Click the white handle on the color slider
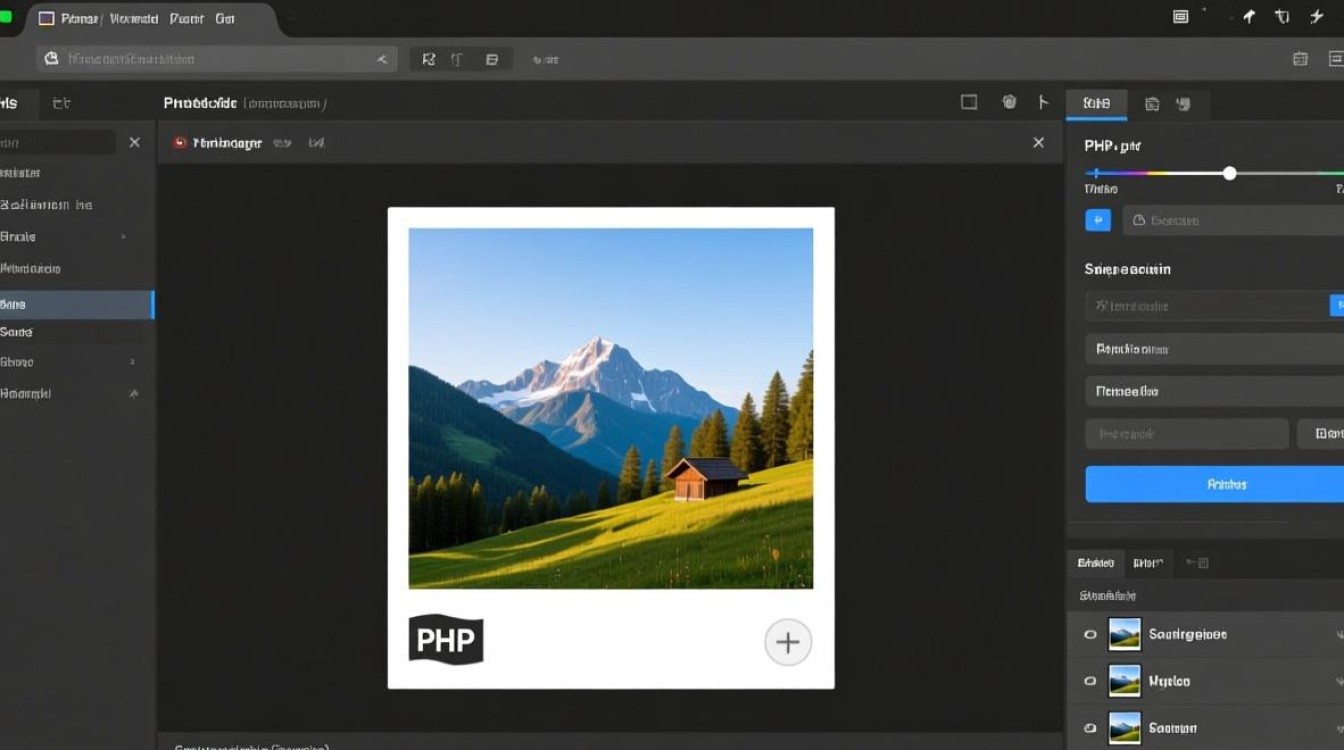Viewport: 1344px width, 750px height. [x=1229, y=173]
